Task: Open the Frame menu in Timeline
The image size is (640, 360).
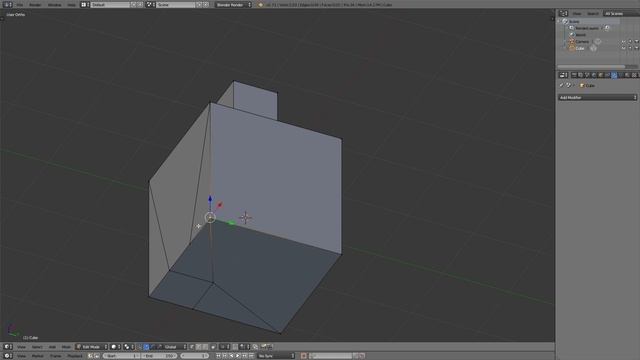Action: pyautogui.click(x=56, y=356)
